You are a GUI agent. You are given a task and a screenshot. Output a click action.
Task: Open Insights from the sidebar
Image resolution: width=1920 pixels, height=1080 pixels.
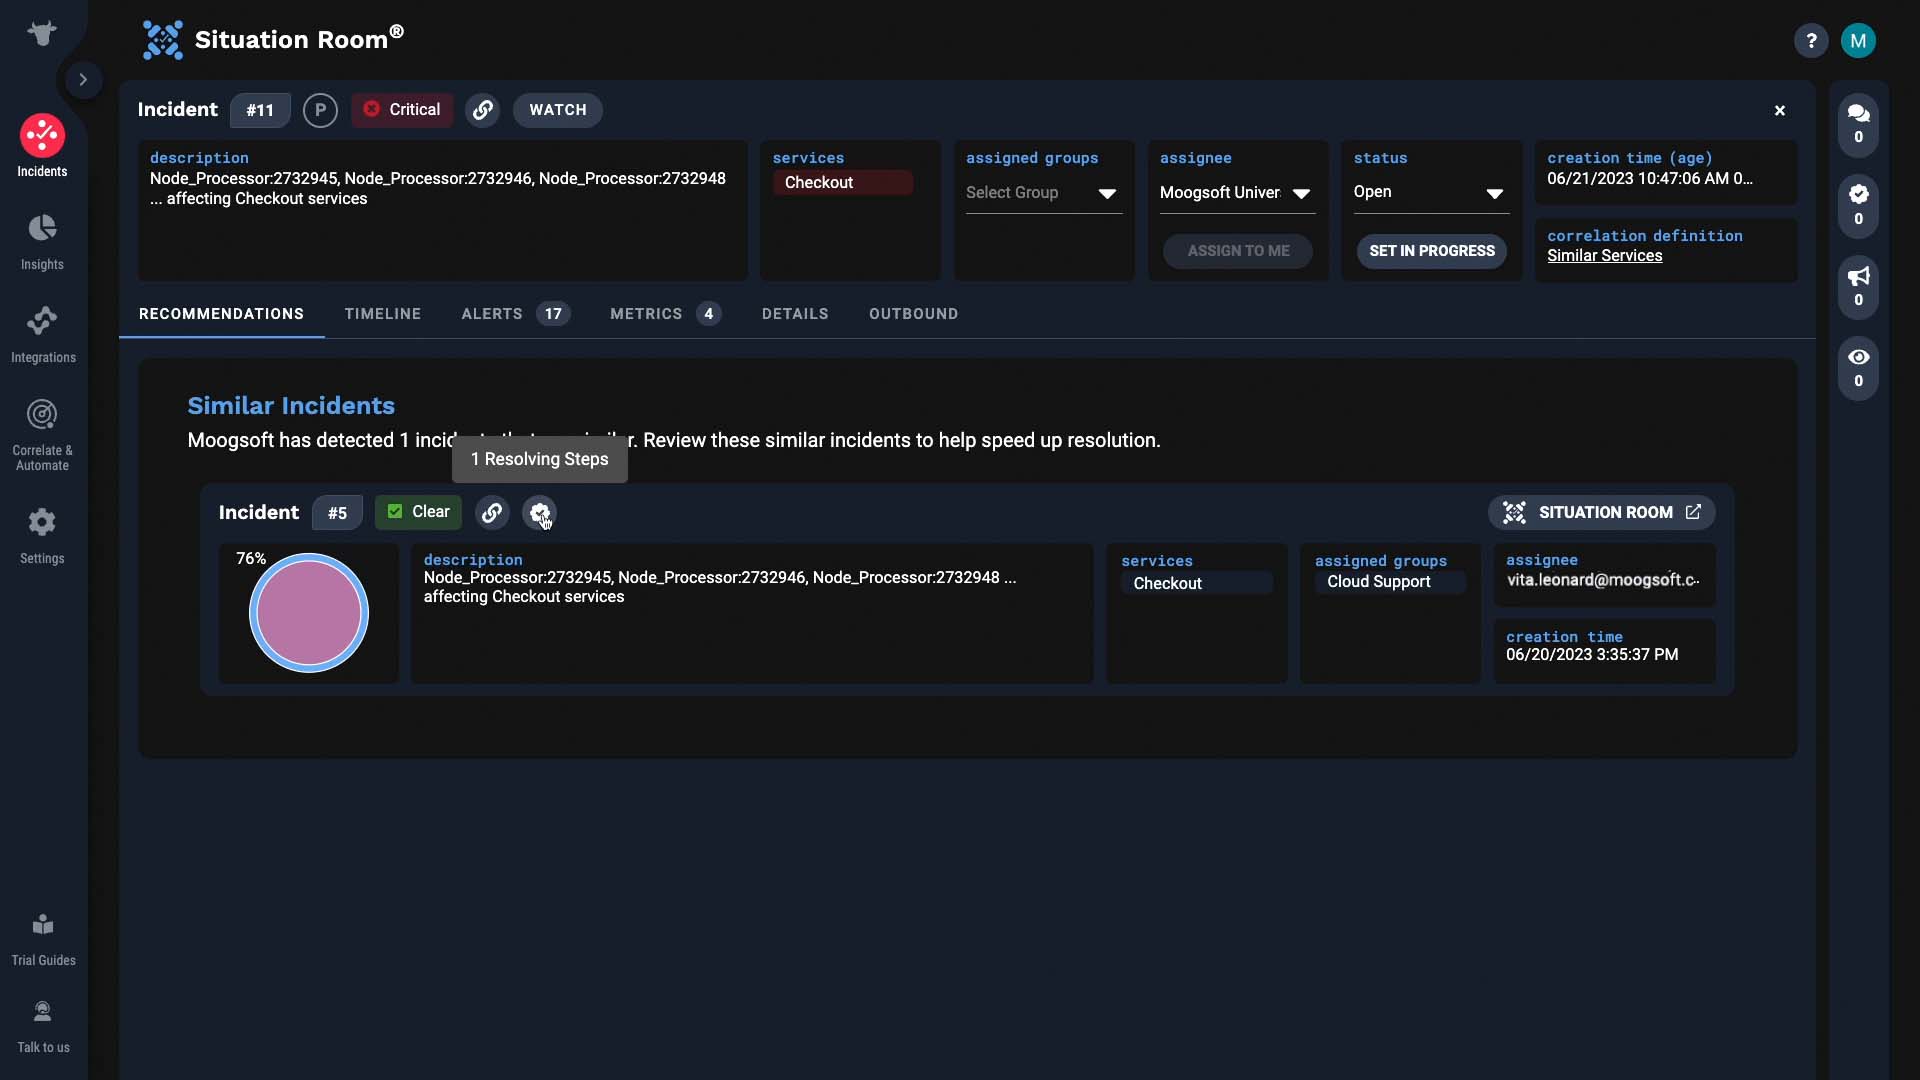[42, 241]
